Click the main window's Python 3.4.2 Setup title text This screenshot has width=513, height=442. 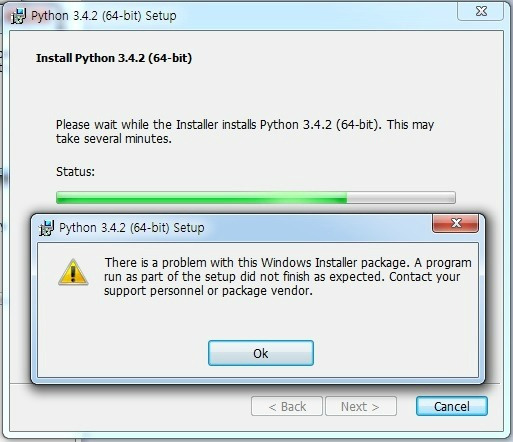click(104, 16)
